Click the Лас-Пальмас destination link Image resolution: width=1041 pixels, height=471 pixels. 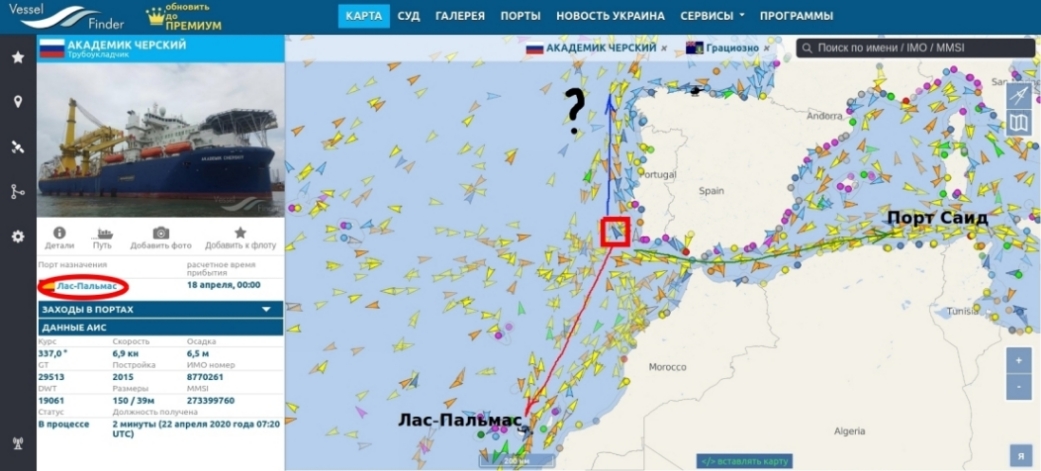point(86,286)
